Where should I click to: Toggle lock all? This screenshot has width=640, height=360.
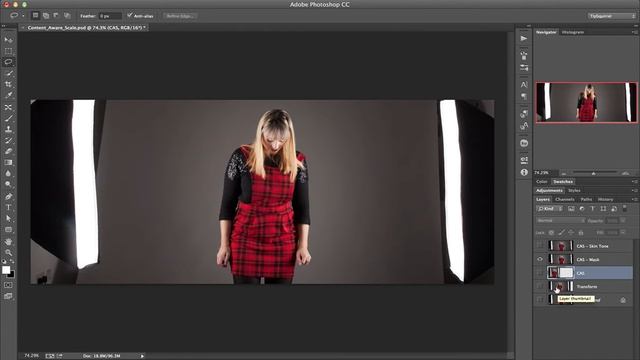(x=581, y=233)
